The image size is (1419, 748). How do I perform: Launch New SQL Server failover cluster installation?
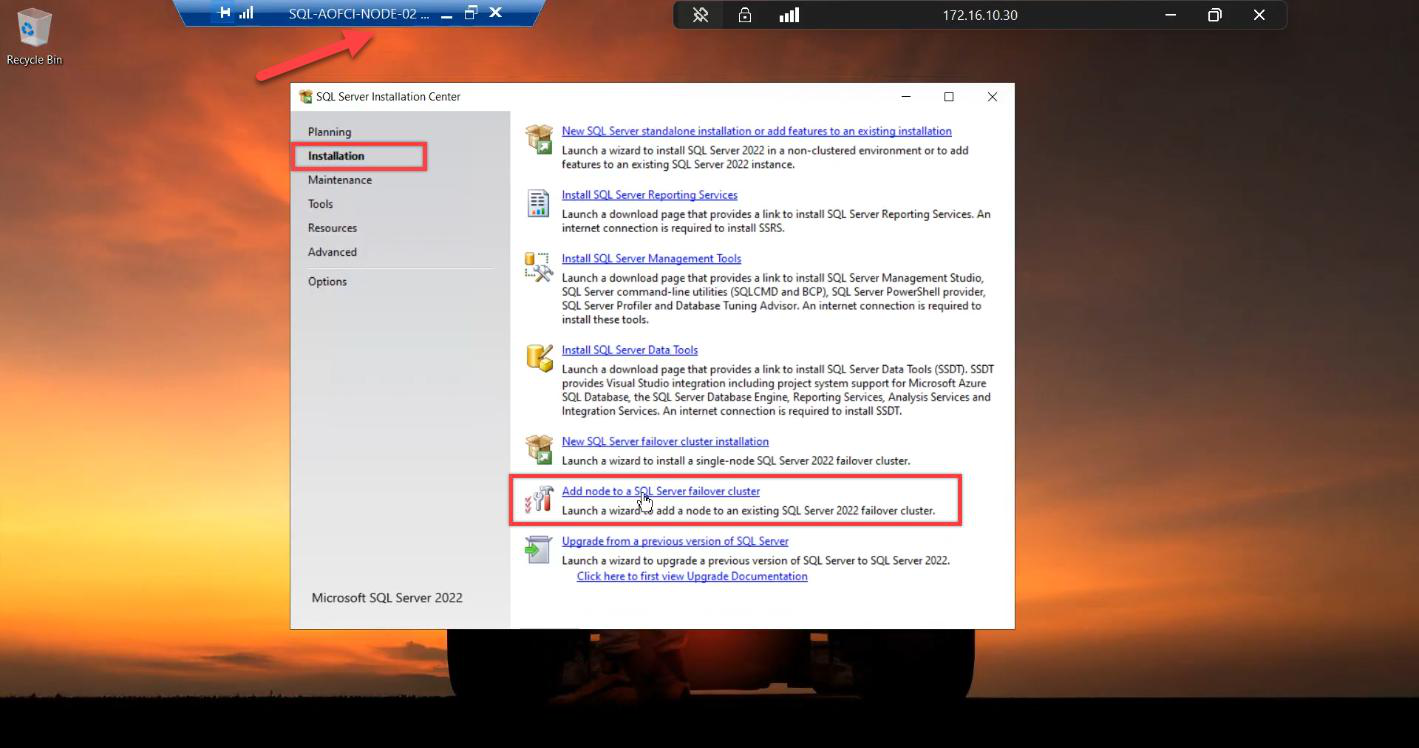665,441
